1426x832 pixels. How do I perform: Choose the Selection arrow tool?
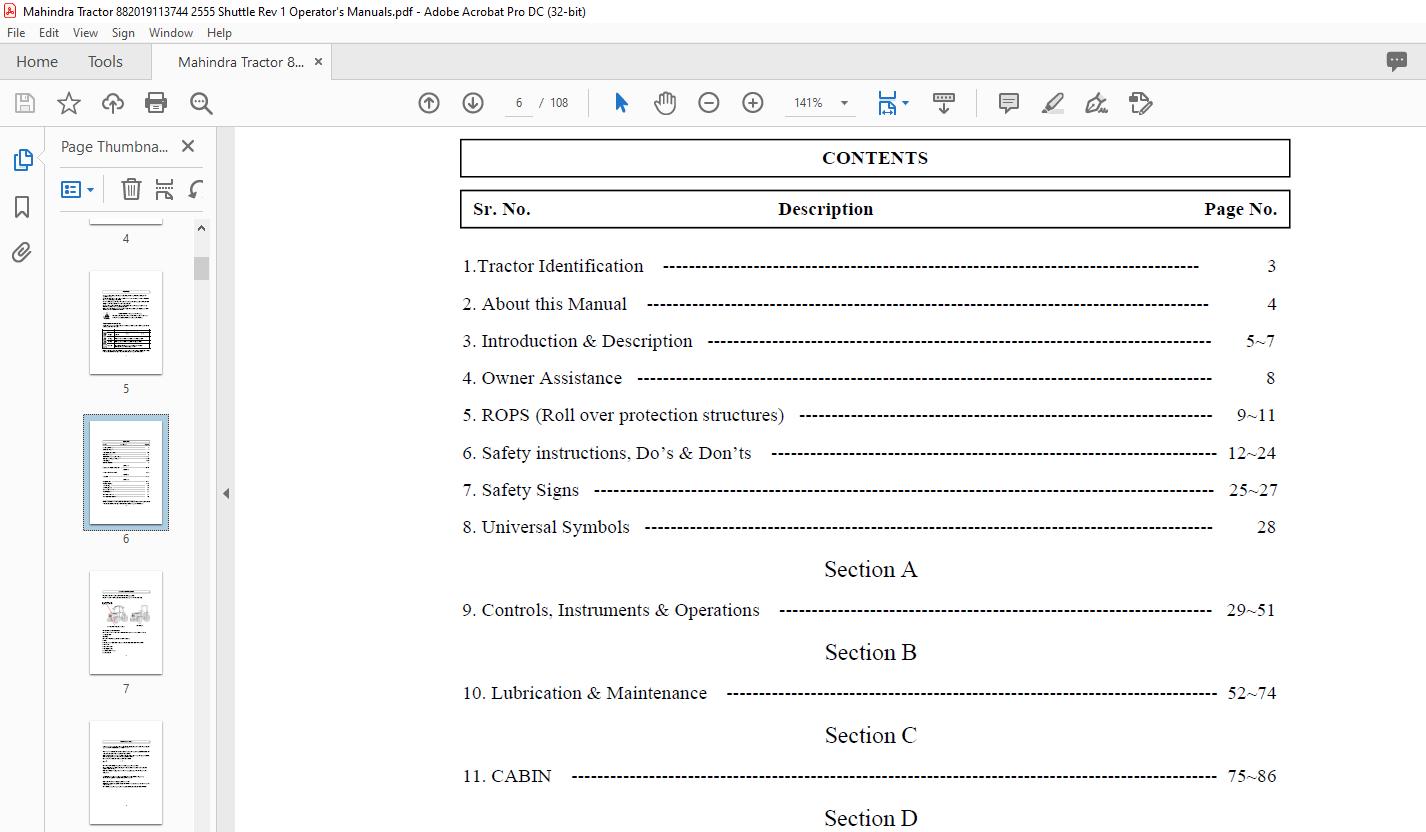(621, 103)
